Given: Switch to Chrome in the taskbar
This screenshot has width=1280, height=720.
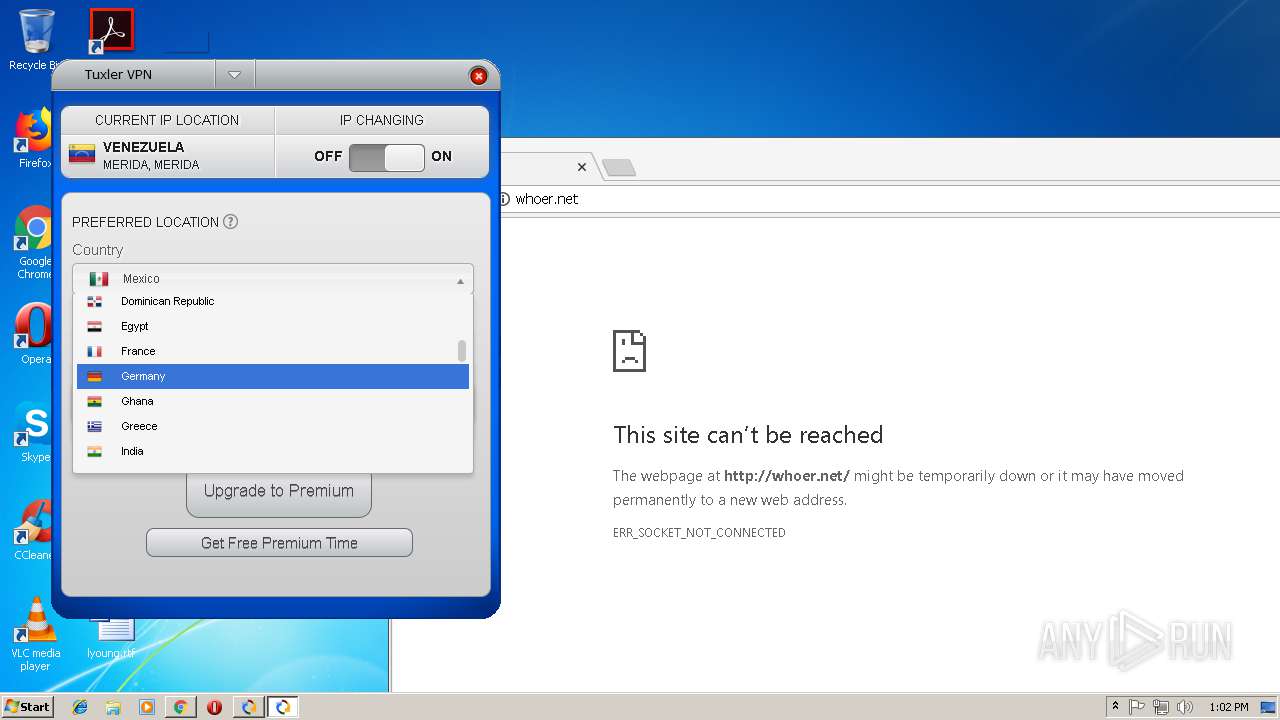Looking at the screenshot, I should pyautogui.click(x=181, y=707).
